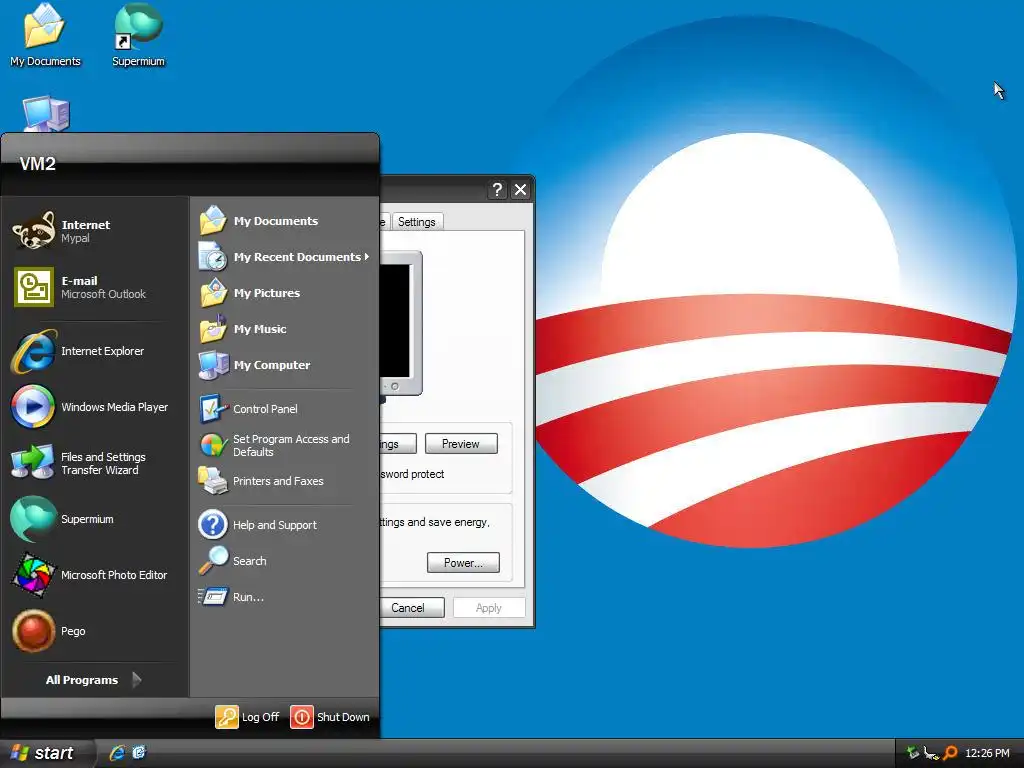This screenshot has width=1024, height=768.
Task: Open Files and Settings Transfer Wizard
Action: tap(95, 463)
